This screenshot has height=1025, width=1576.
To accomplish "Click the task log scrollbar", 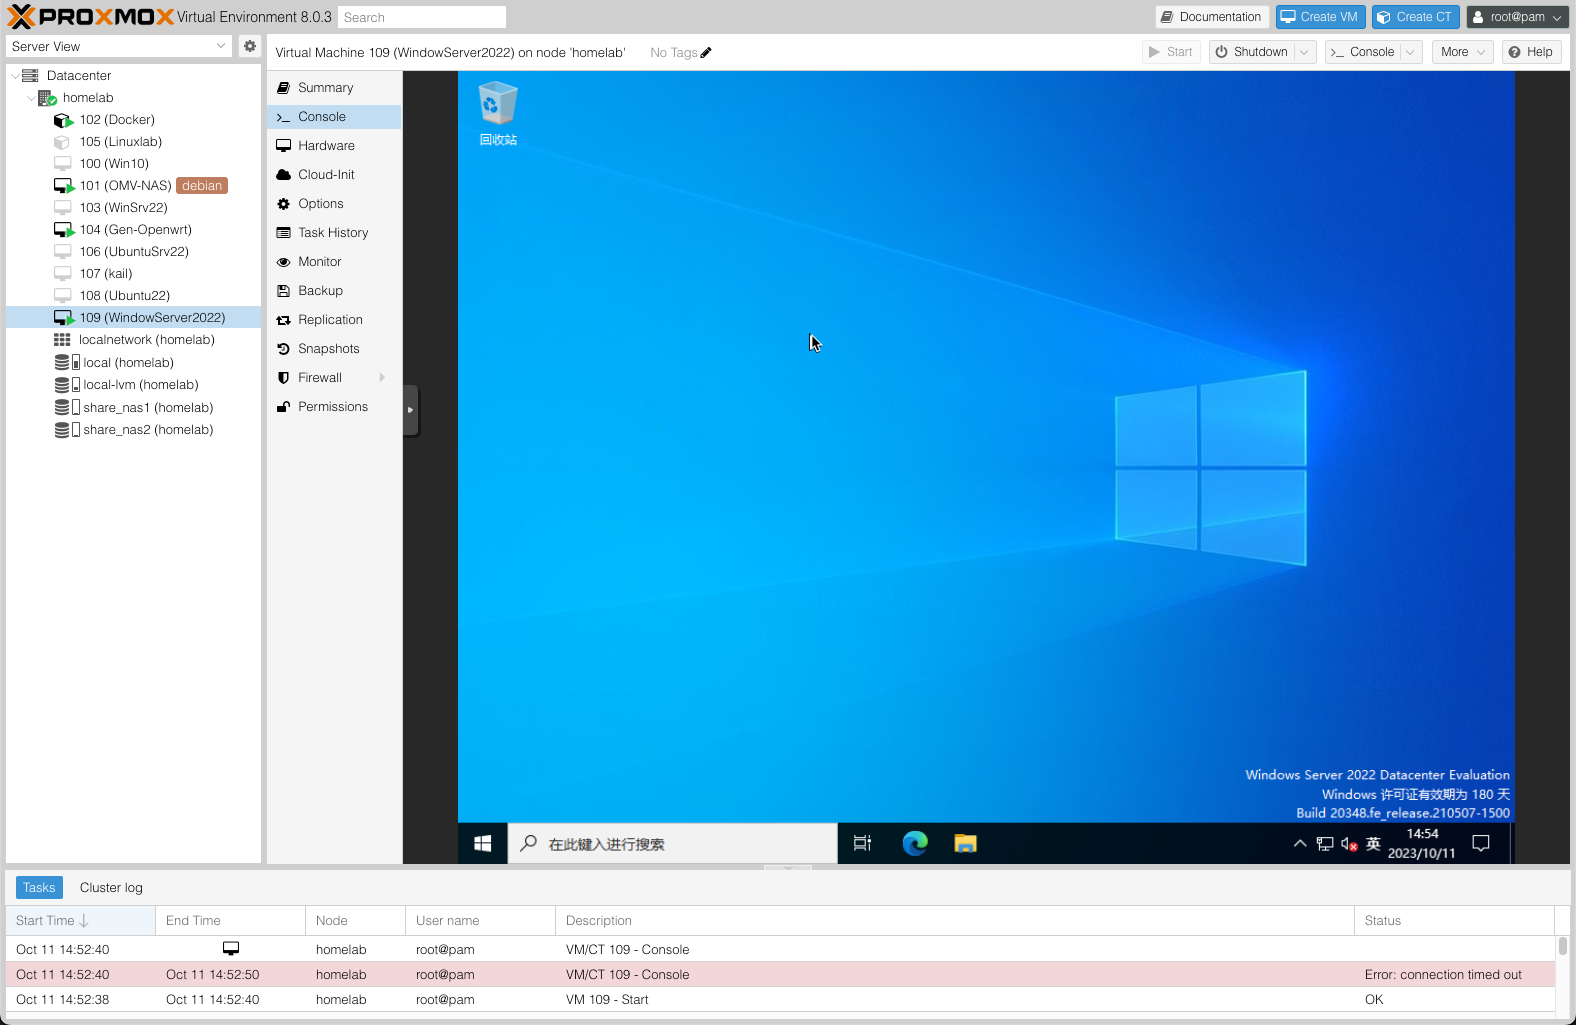I will [x=1562, y=945].
